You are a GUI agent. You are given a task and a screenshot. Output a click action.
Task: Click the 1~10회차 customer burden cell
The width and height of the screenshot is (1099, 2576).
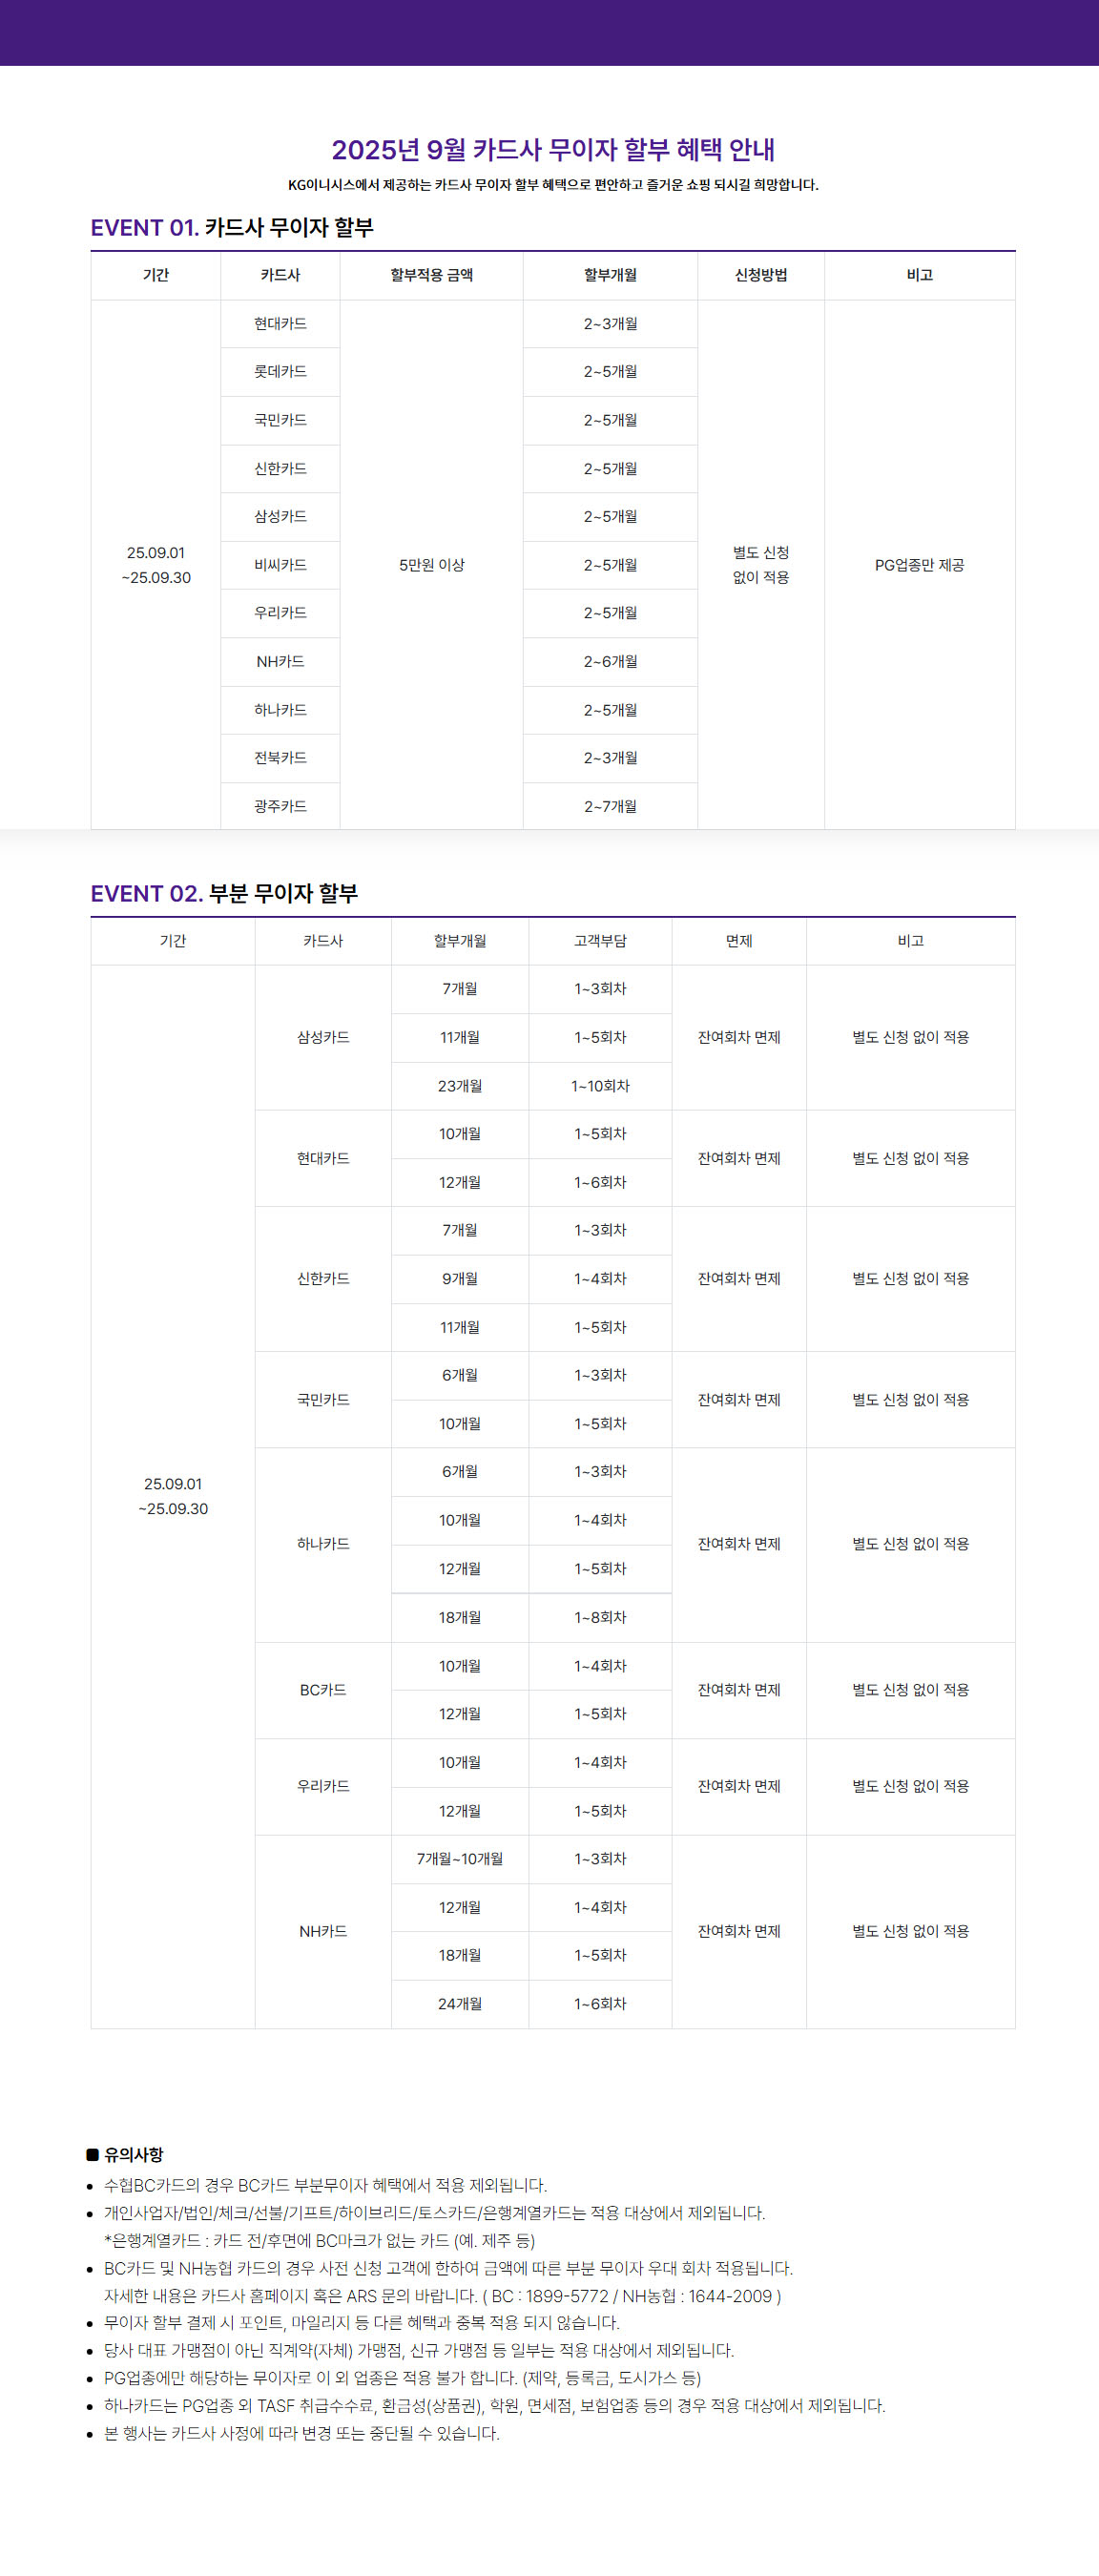point(600,1086)
